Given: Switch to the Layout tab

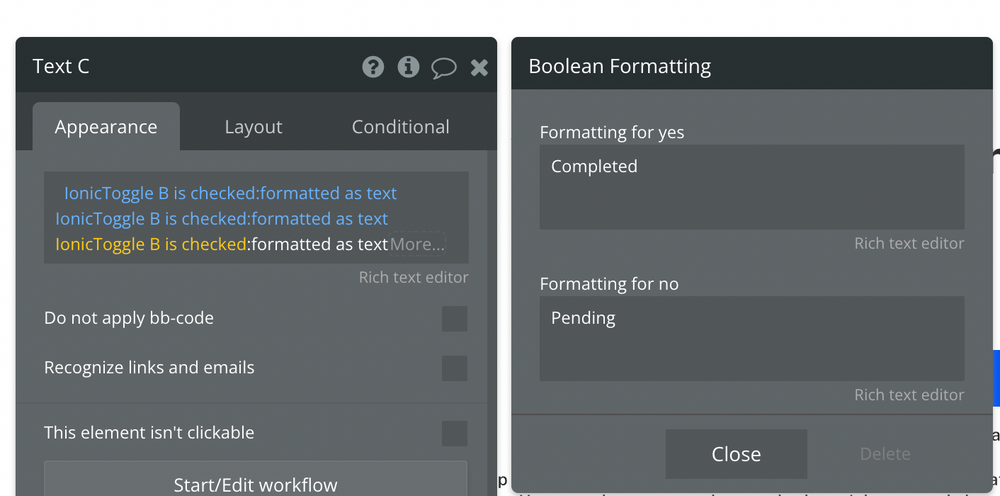Looking at the screenshot, I should tap(253, 127).
